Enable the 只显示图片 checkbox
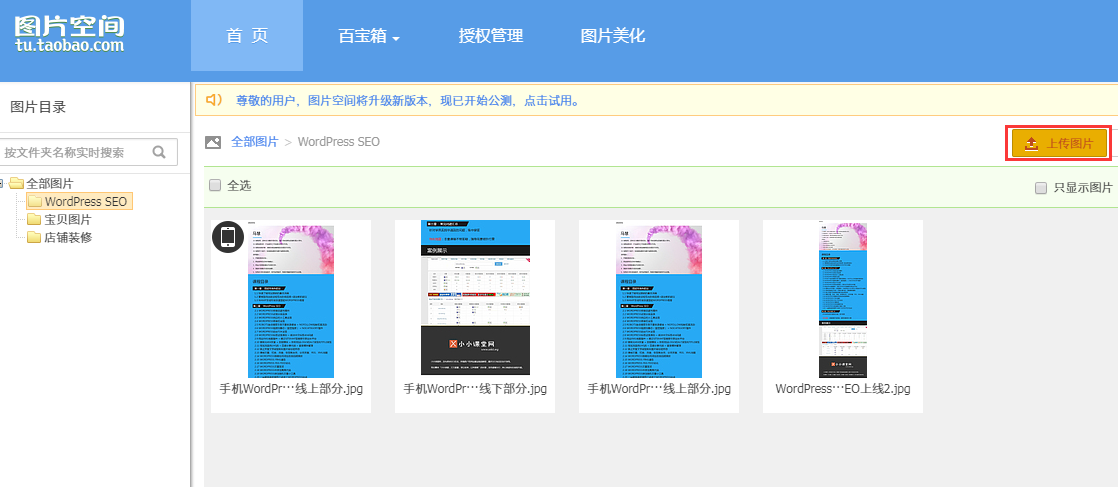 click(1041, 188)
